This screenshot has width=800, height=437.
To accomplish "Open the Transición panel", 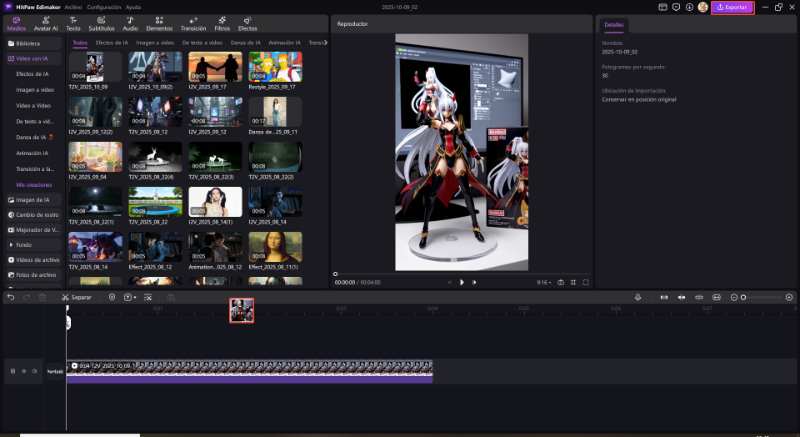I will click(x=193, y=24).
